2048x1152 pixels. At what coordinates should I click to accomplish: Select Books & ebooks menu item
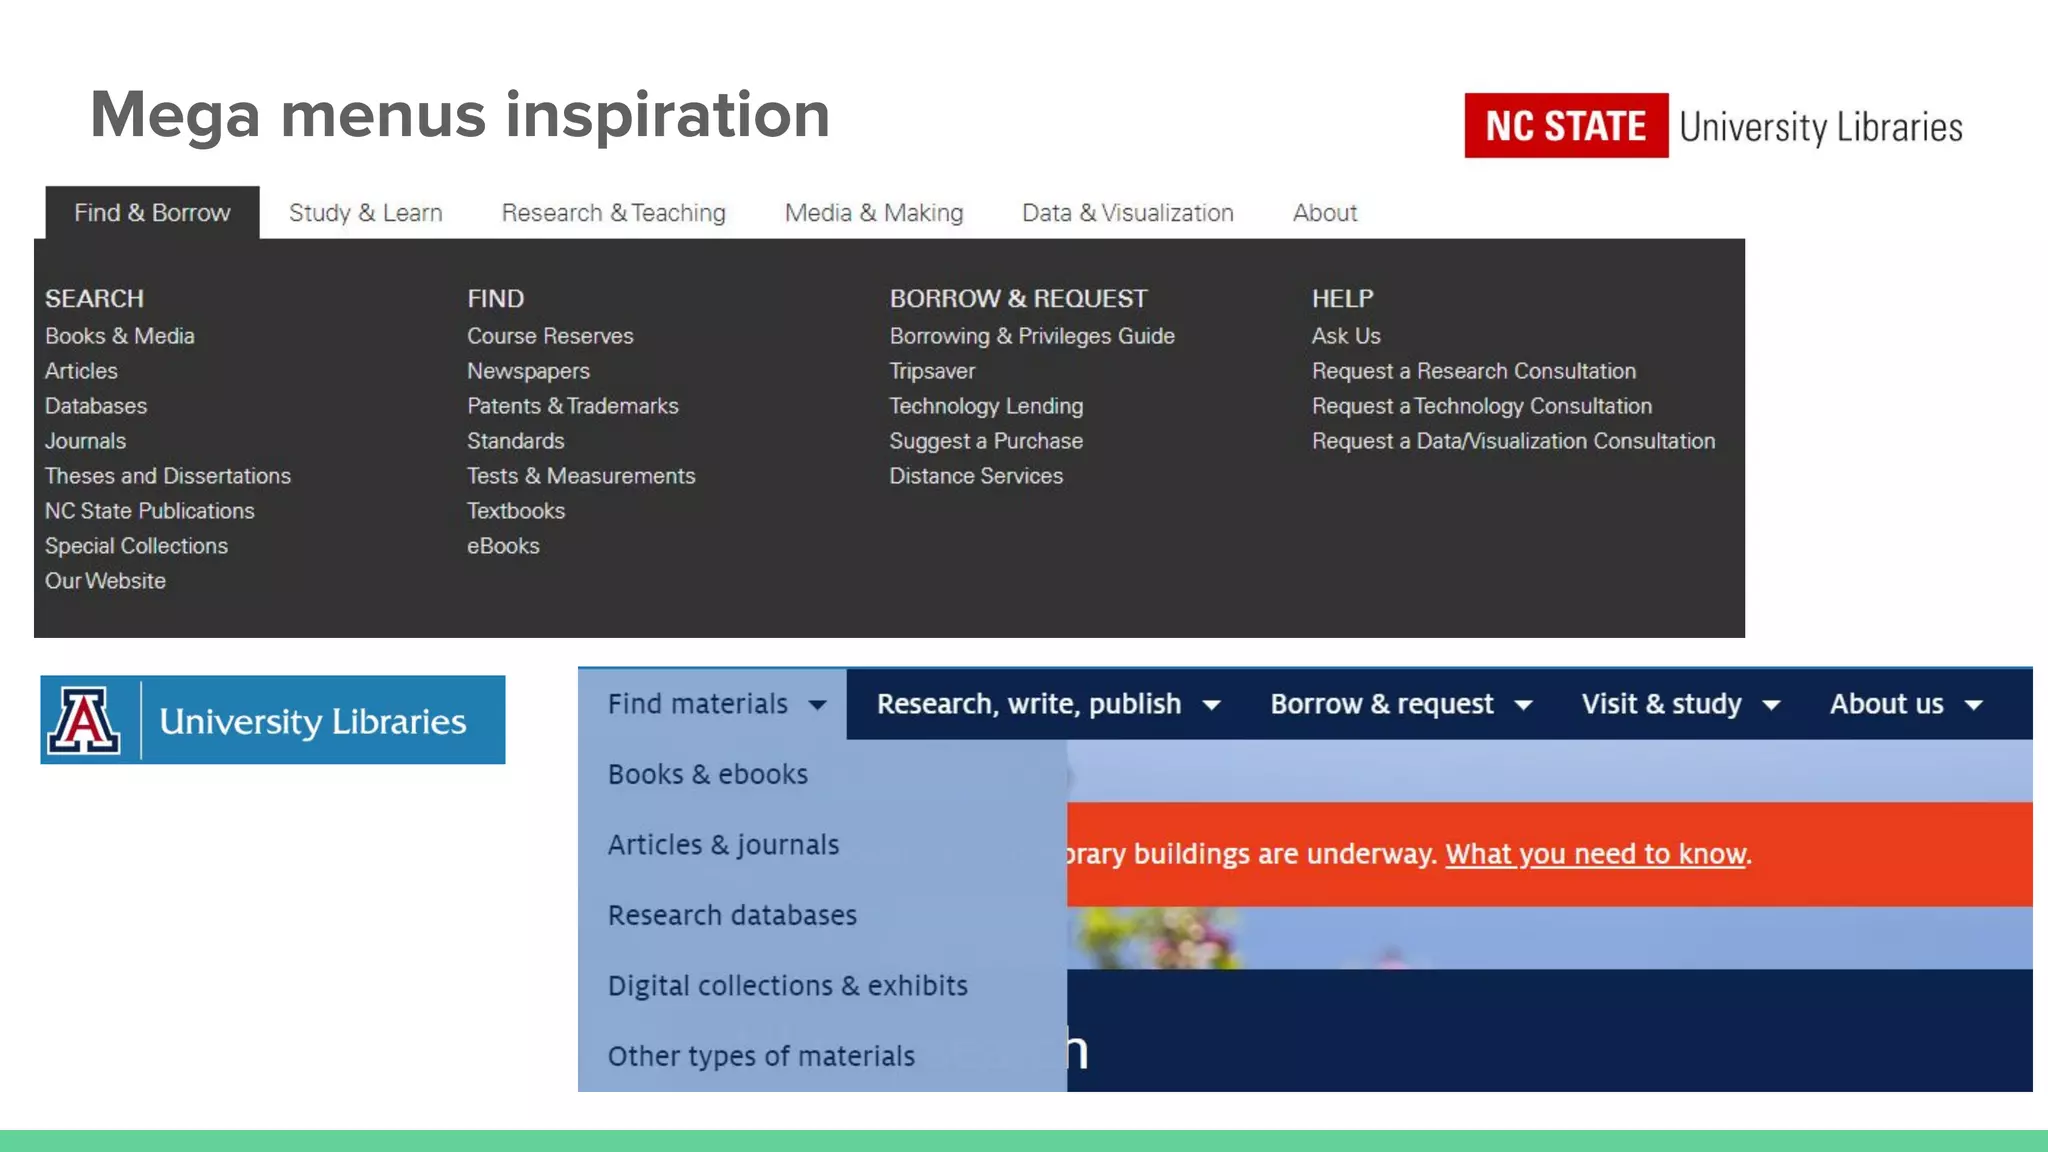coord(707,775)
